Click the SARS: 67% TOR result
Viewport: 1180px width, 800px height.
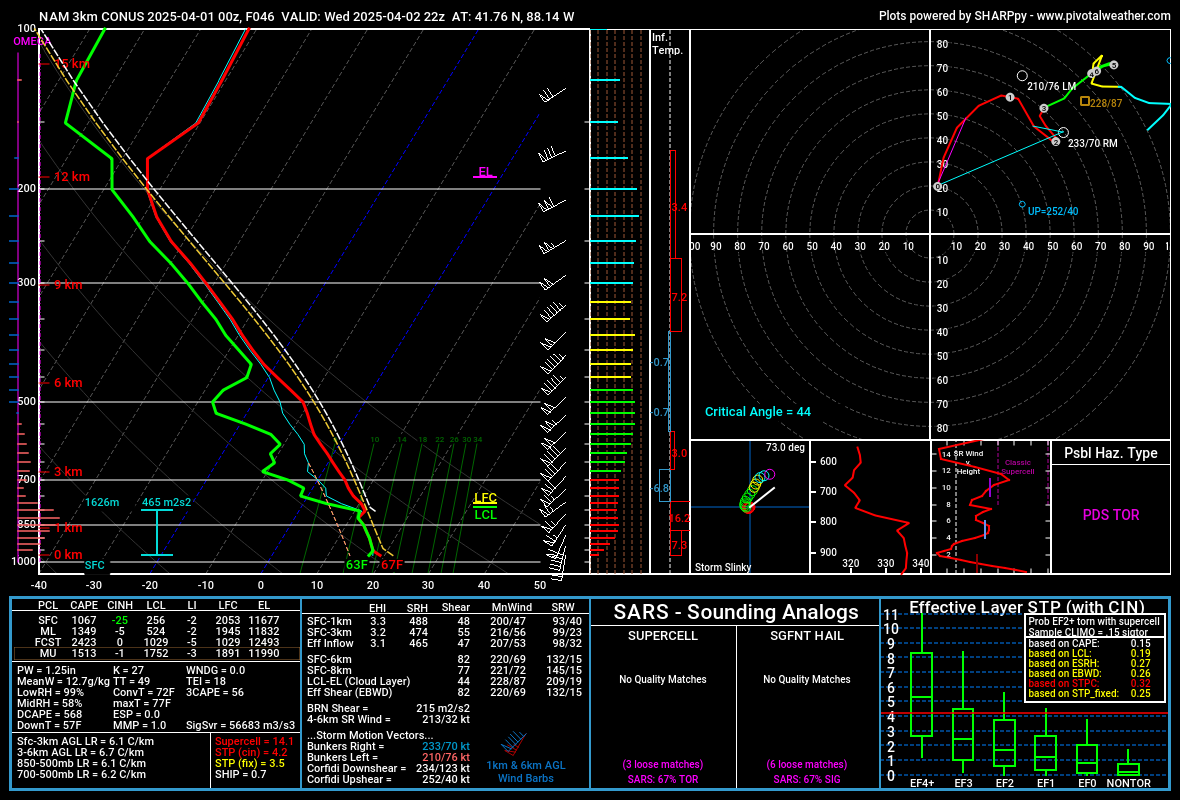pyautogui.click(x=663, y=779)
